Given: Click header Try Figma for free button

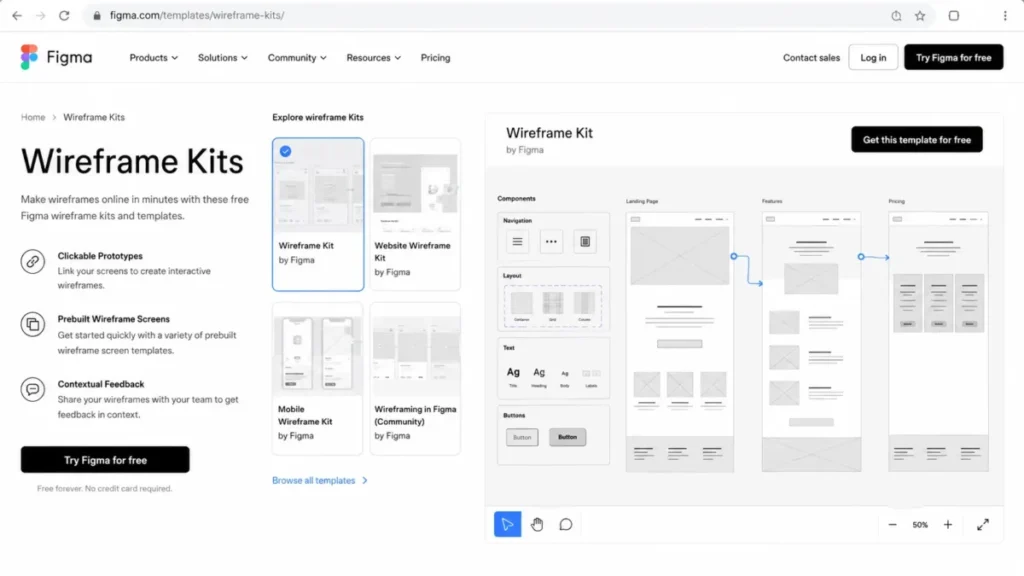Looking at the screenshot, I should click(953, 57).
